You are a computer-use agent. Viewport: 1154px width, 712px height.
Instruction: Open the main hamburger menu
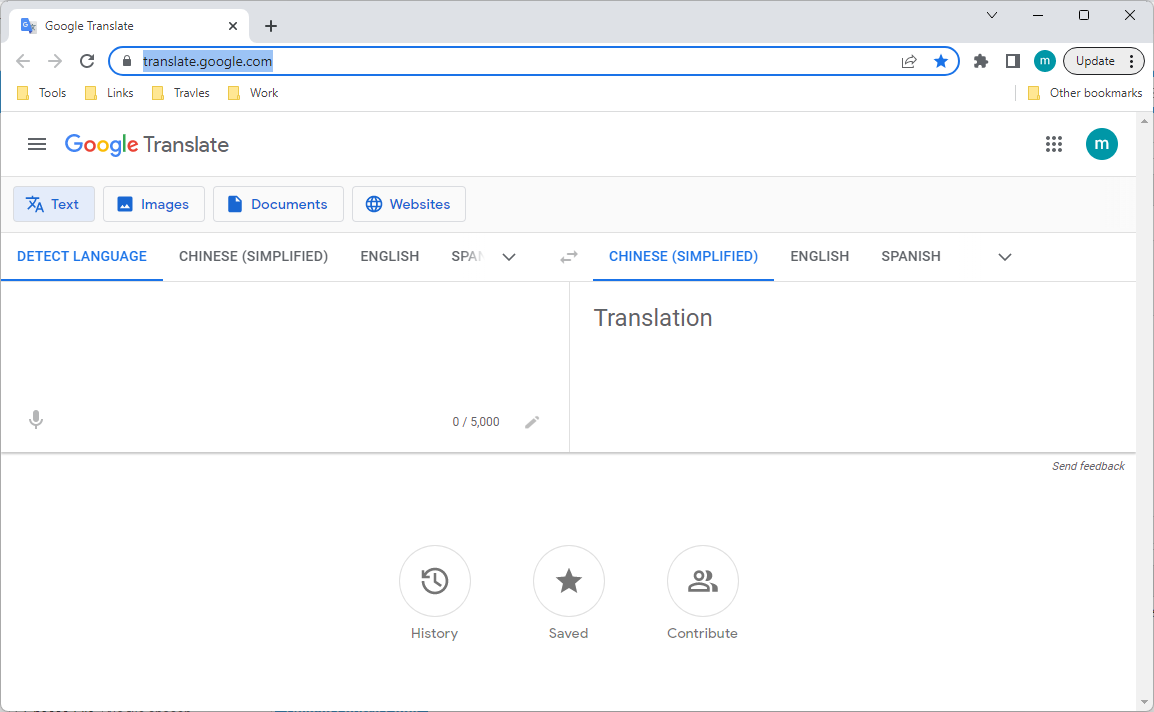[37, 144]
